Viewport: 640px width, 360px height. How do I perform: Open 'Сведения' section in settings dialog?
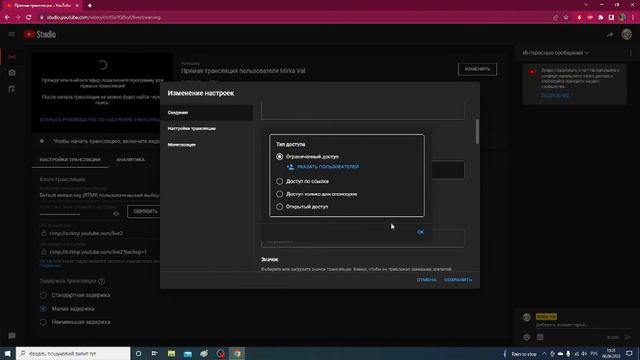pos(207,113)
